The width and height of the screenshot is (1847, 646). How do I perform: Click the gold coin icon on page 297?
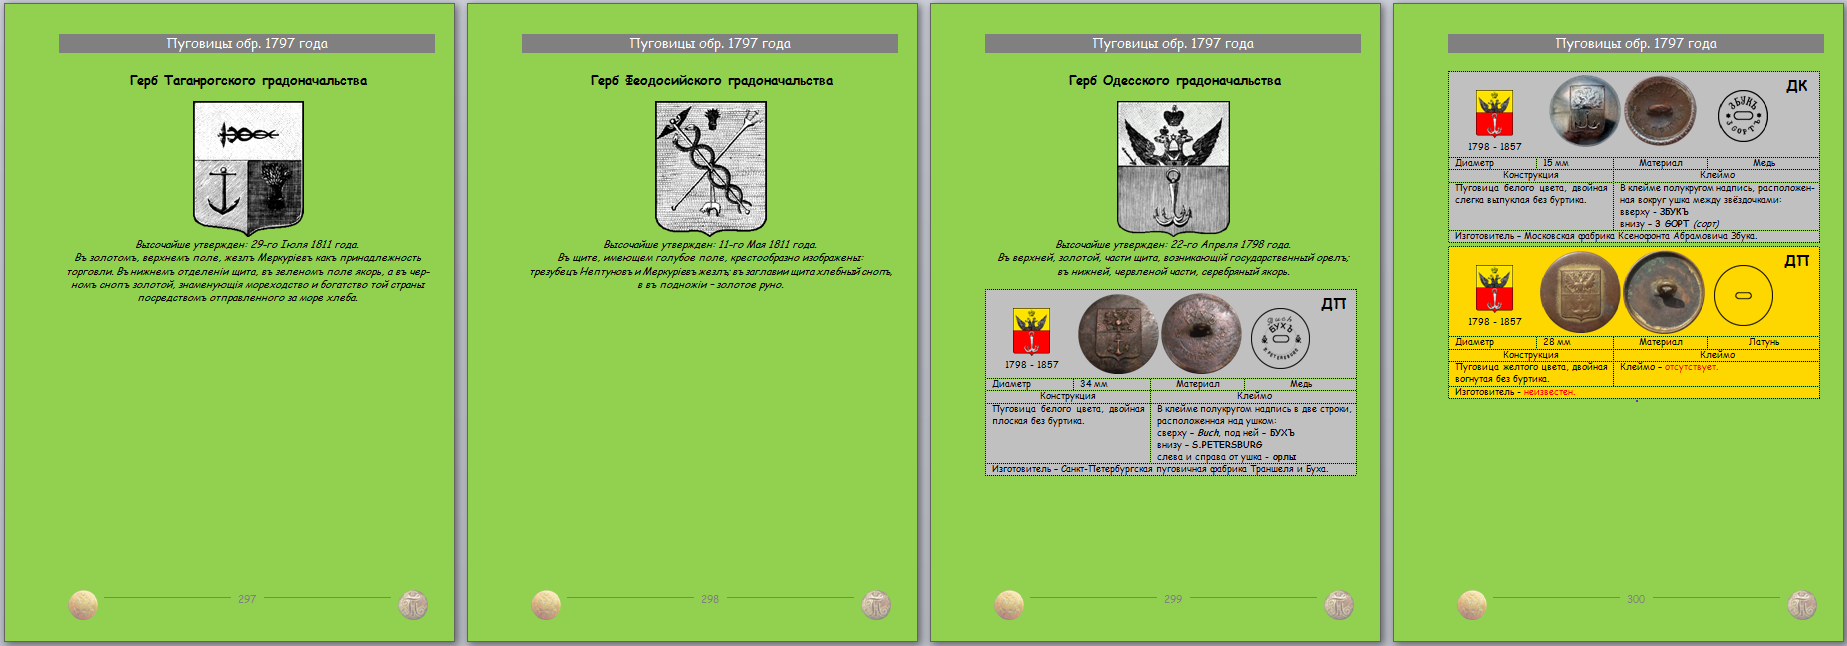tap(83, 604)
